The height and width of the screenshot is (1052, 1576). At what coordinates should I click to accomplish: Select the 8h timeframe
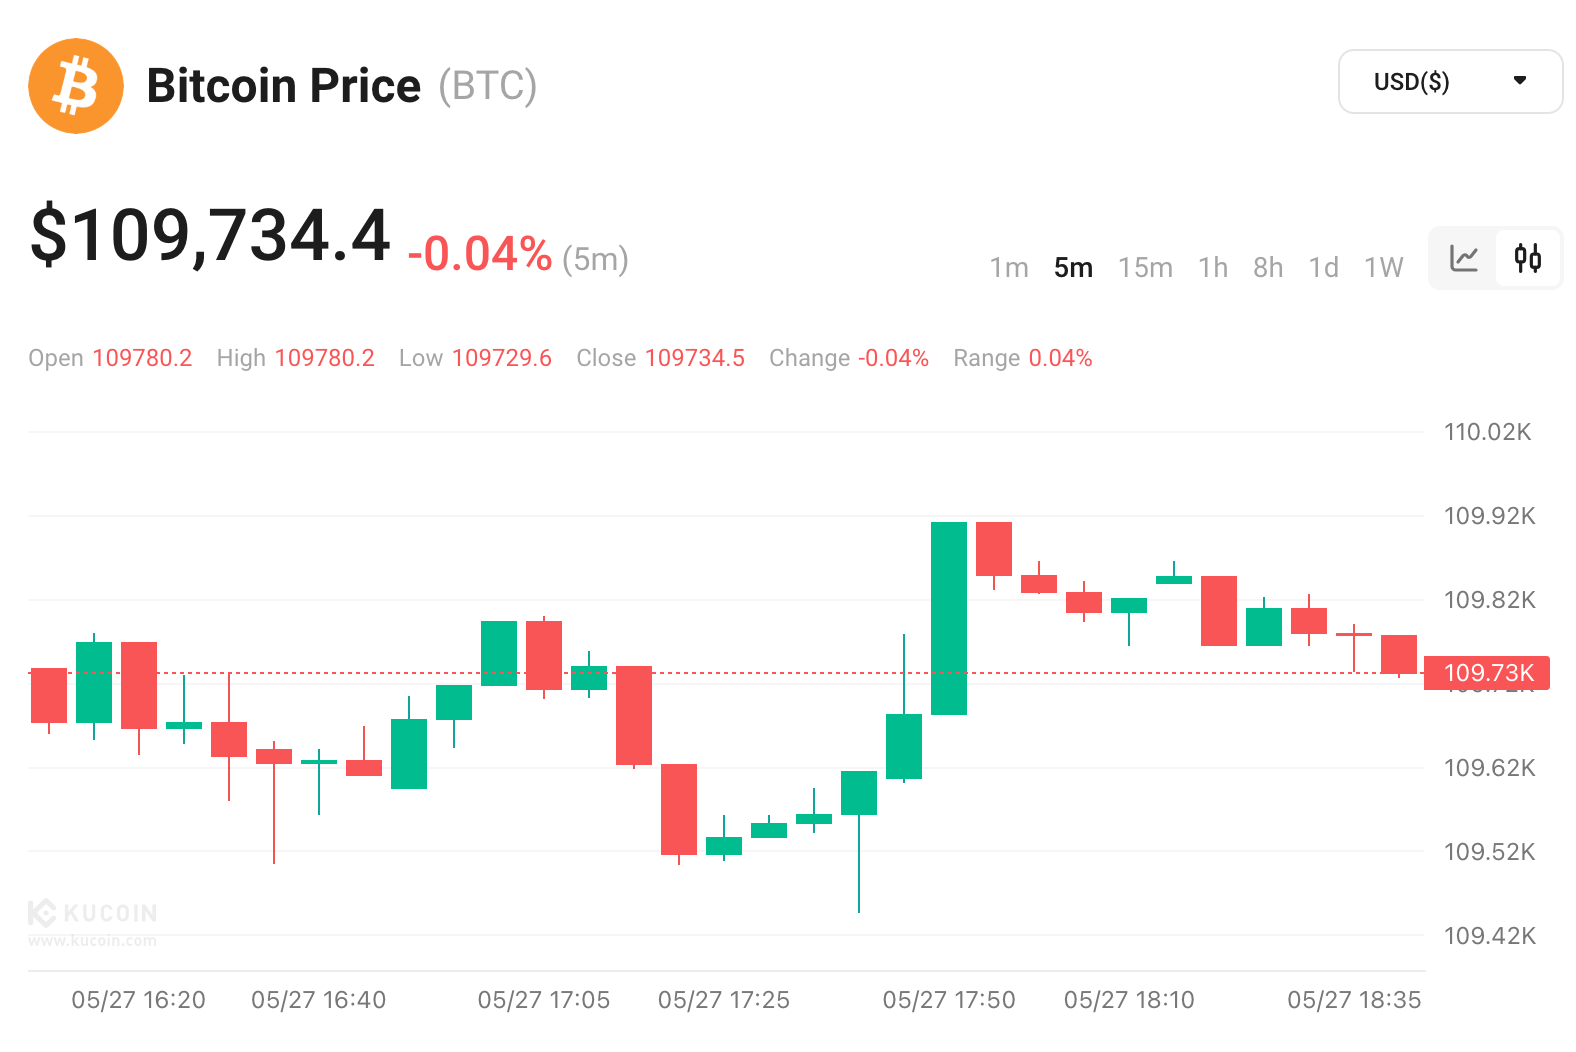click(1268, 268)
